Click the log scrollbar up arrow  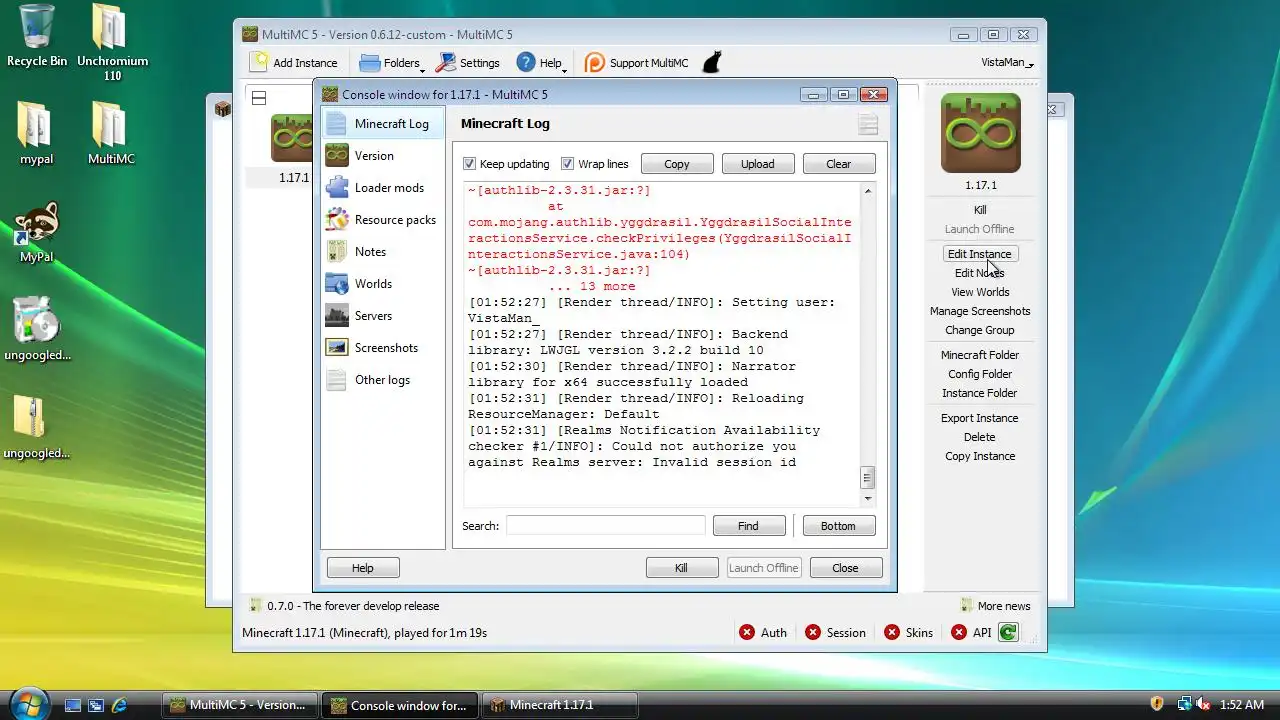coord(868,191)
